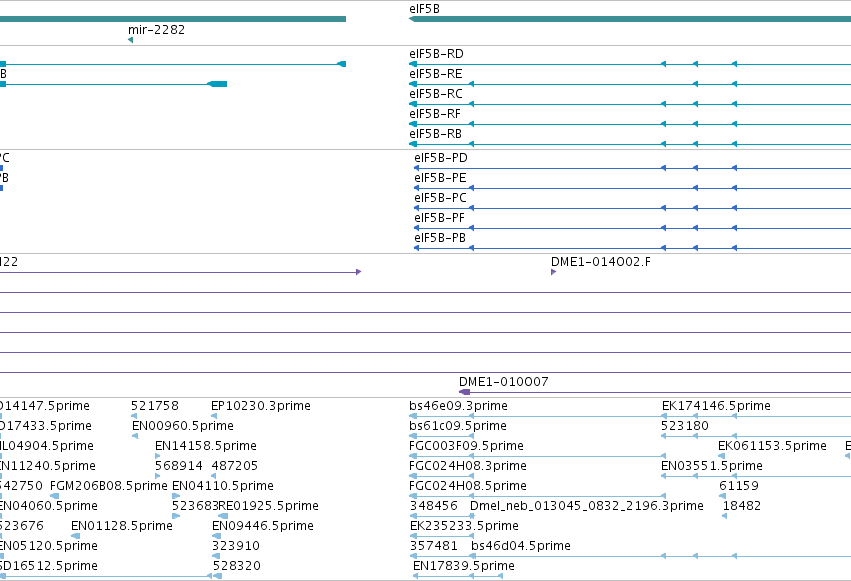
Task: Select EST EN01128.5prime
Action: 122,526
